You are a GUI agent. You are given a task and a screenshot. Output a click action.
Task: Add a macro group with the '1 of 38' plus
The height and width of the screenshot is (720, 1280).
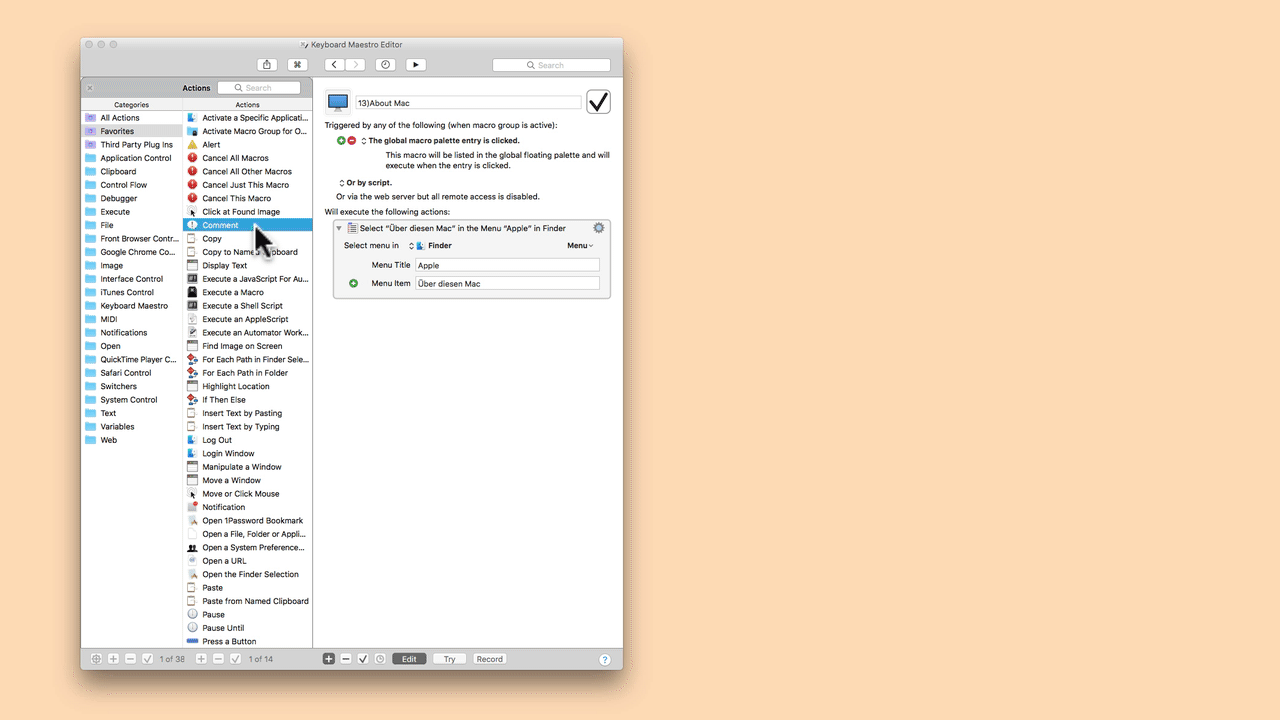[113, 659]
